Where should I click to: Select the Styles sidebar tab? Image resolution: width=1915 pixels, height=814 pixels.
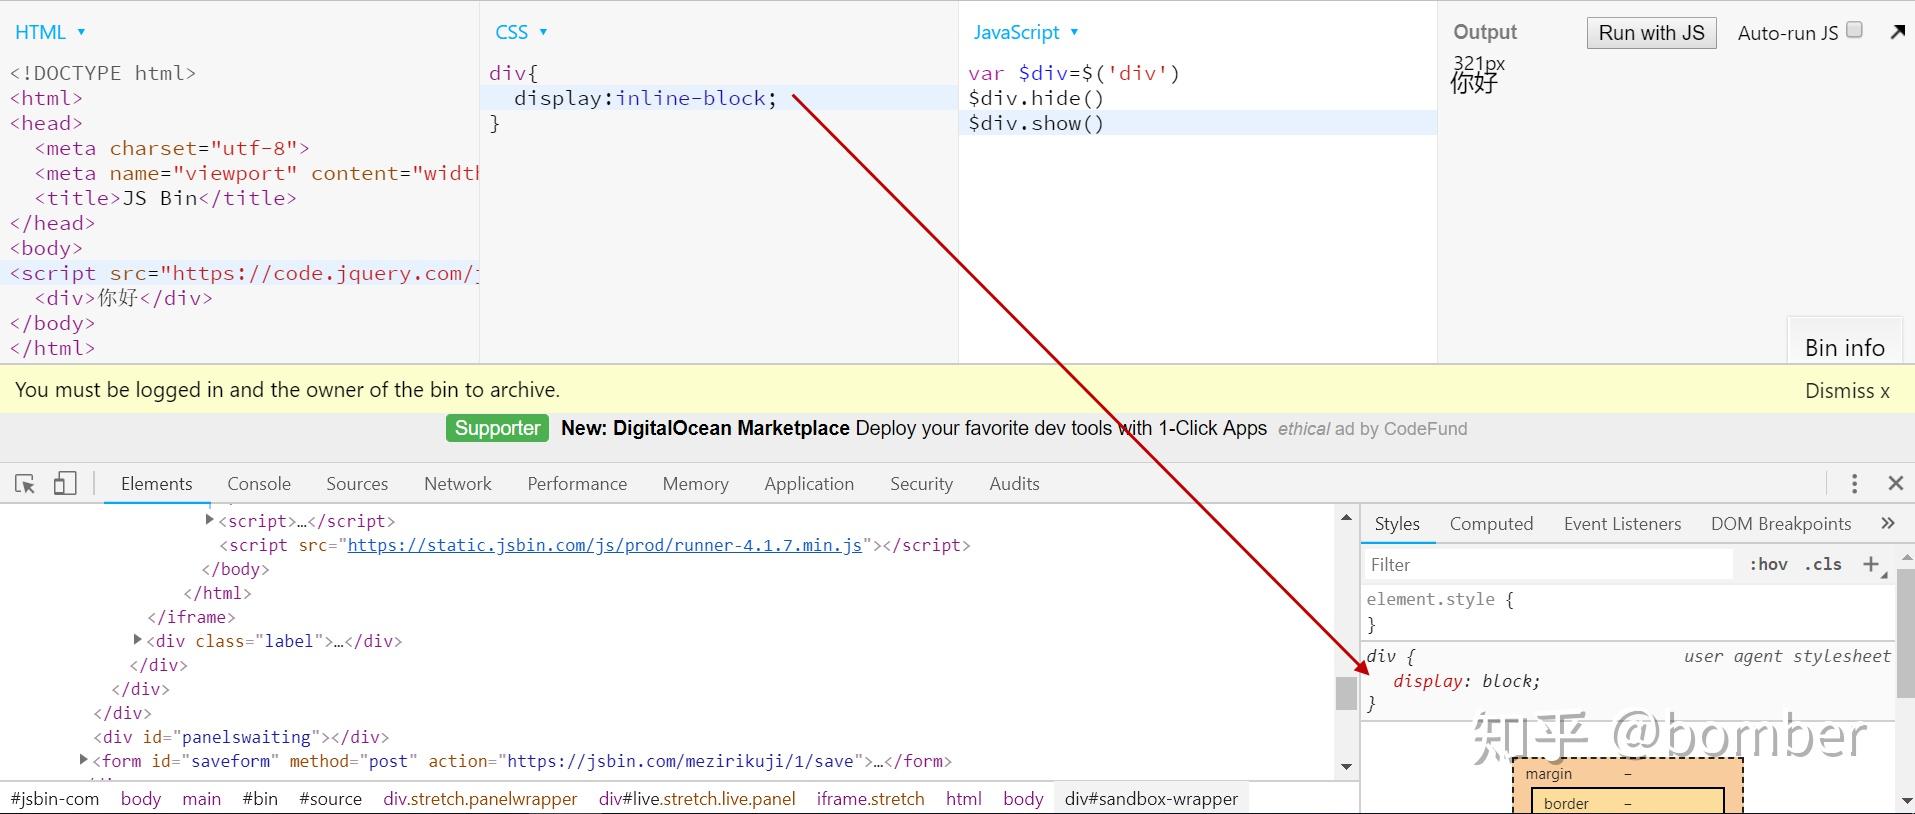[x=1397, y=524]
